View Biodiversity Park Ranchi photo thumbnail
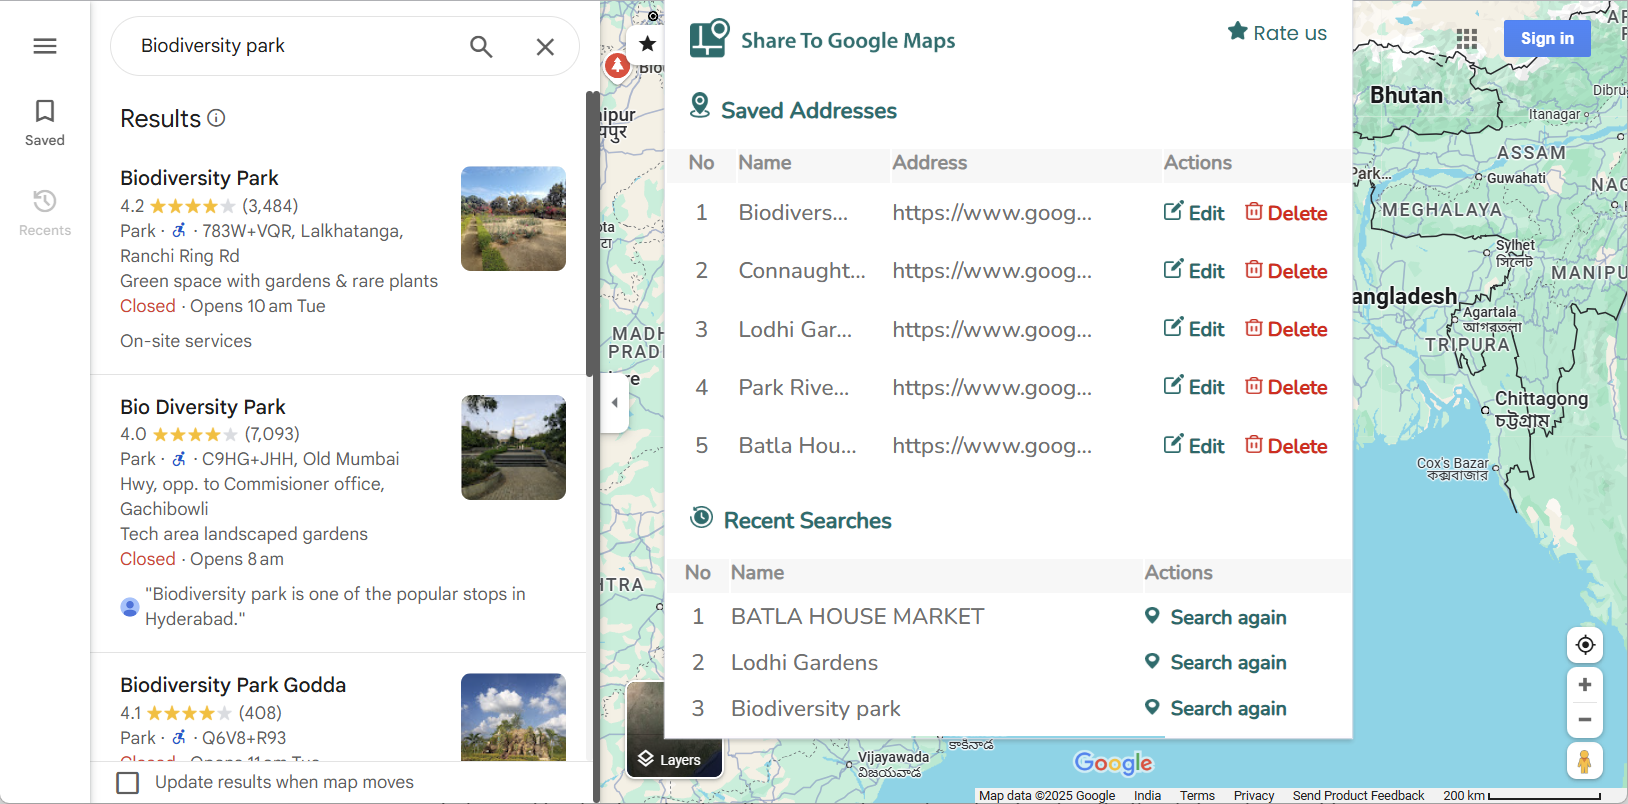1628x804 pixels. pyautogui.click(x=513, y=218)
